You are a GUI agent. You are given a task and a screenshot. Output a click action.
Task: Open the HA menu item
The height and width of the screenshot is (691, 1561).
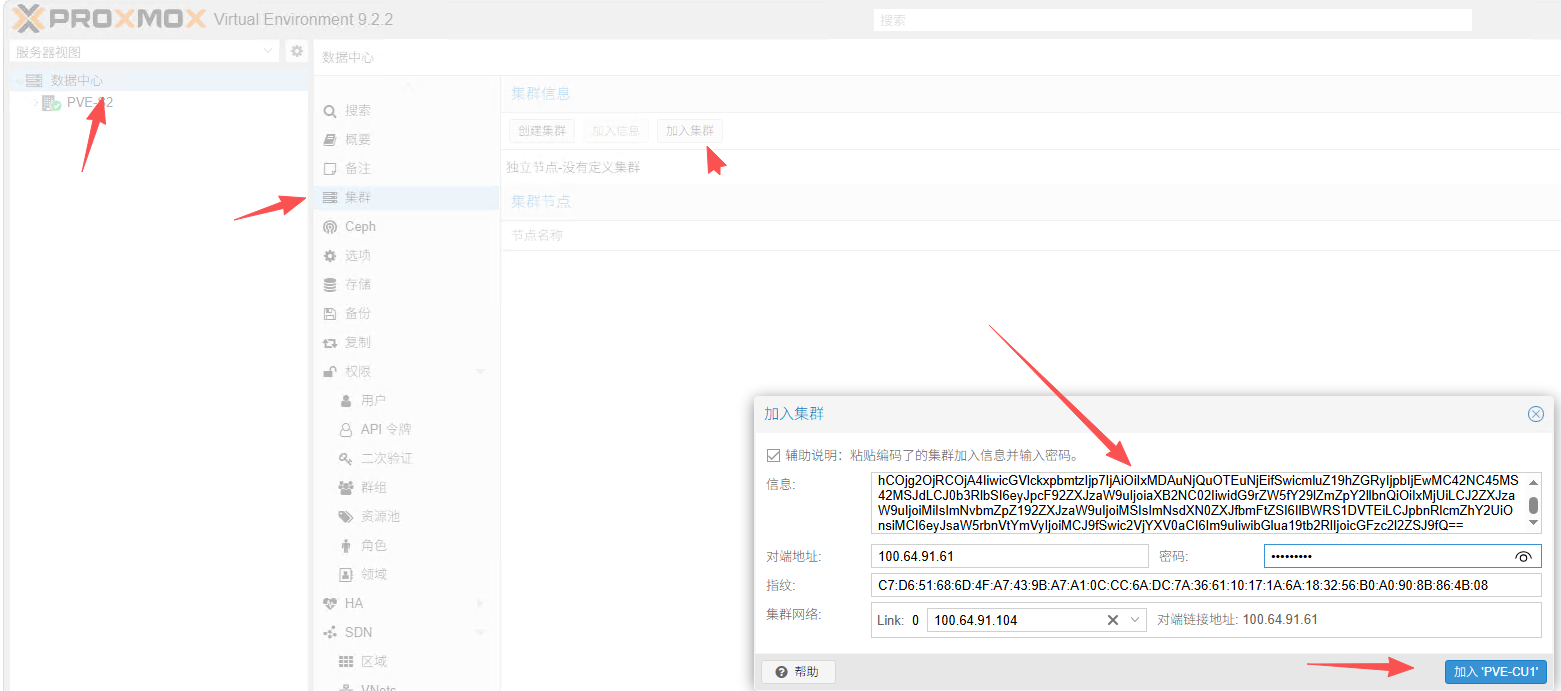click(x=406, y=603)
